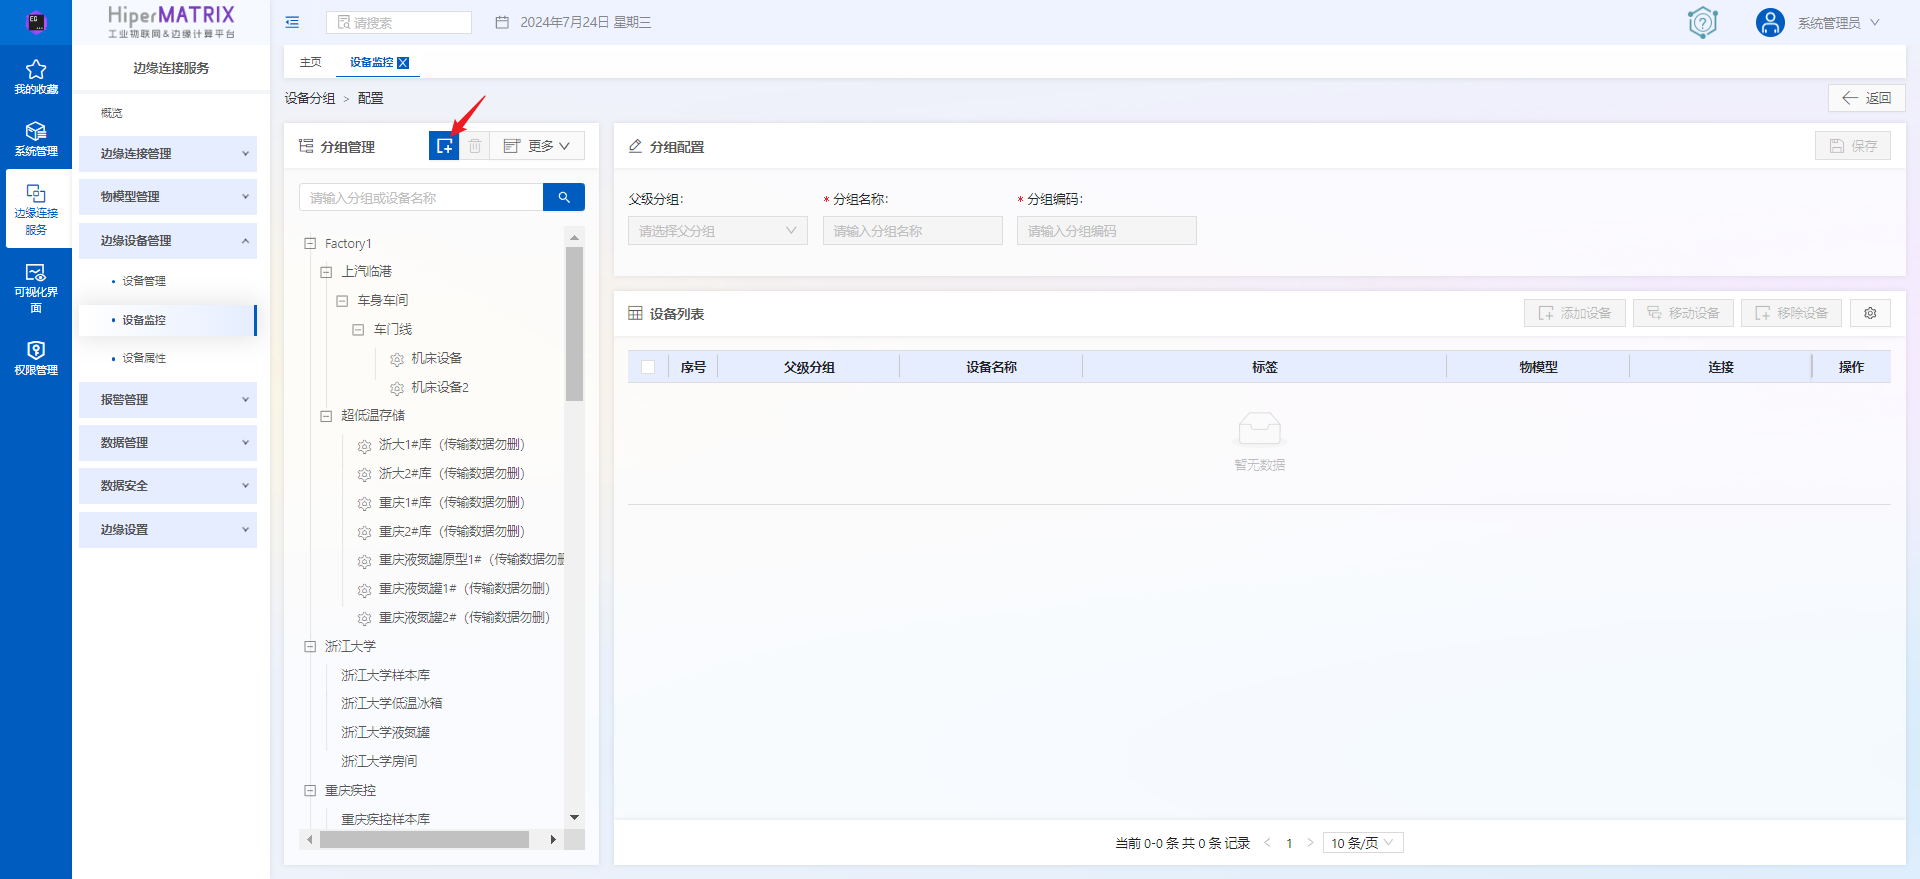Expand the 数据安全 menu

tap(168, 486)
